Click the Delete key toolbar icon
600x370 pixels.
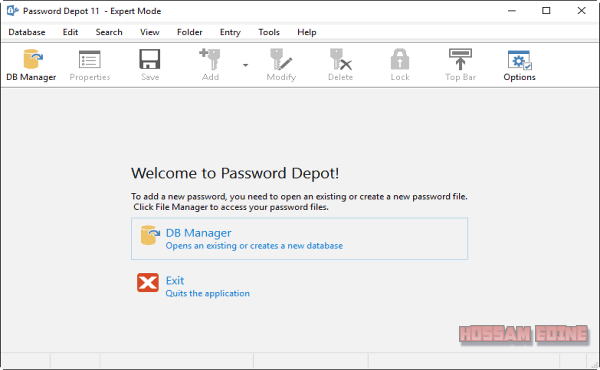(341, 59)
